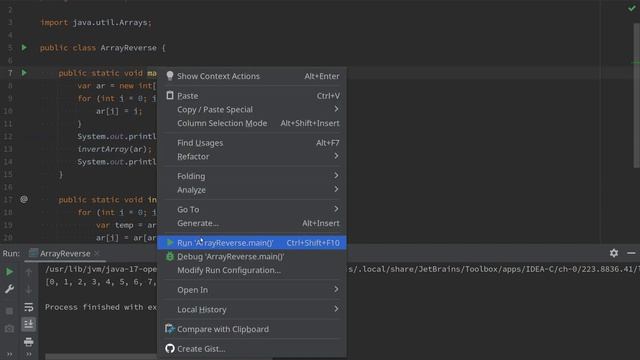Expand the Analyze submenu
This screenshot has width=640, height=360.
coord(252,190)
